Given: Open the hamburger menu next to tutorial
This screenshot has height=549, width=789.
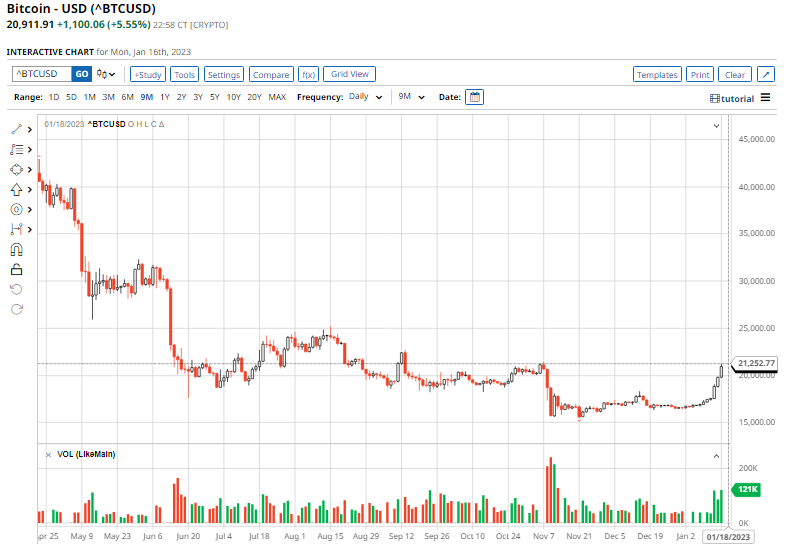Looking at the screenshot, I should pos(765,98).
